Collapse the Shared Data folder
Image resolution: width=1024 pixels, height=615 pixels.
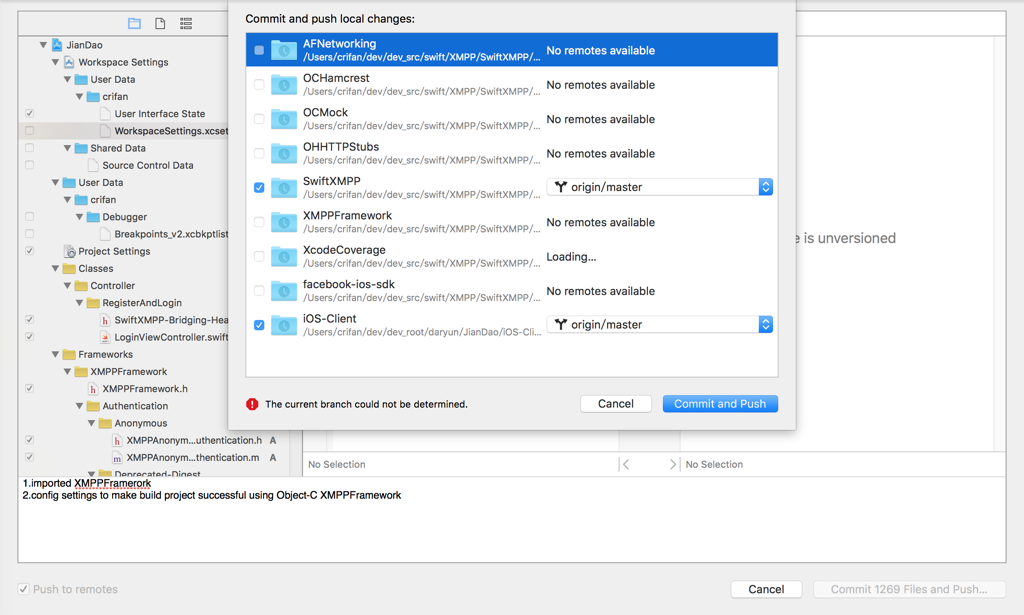click(67, 148)
